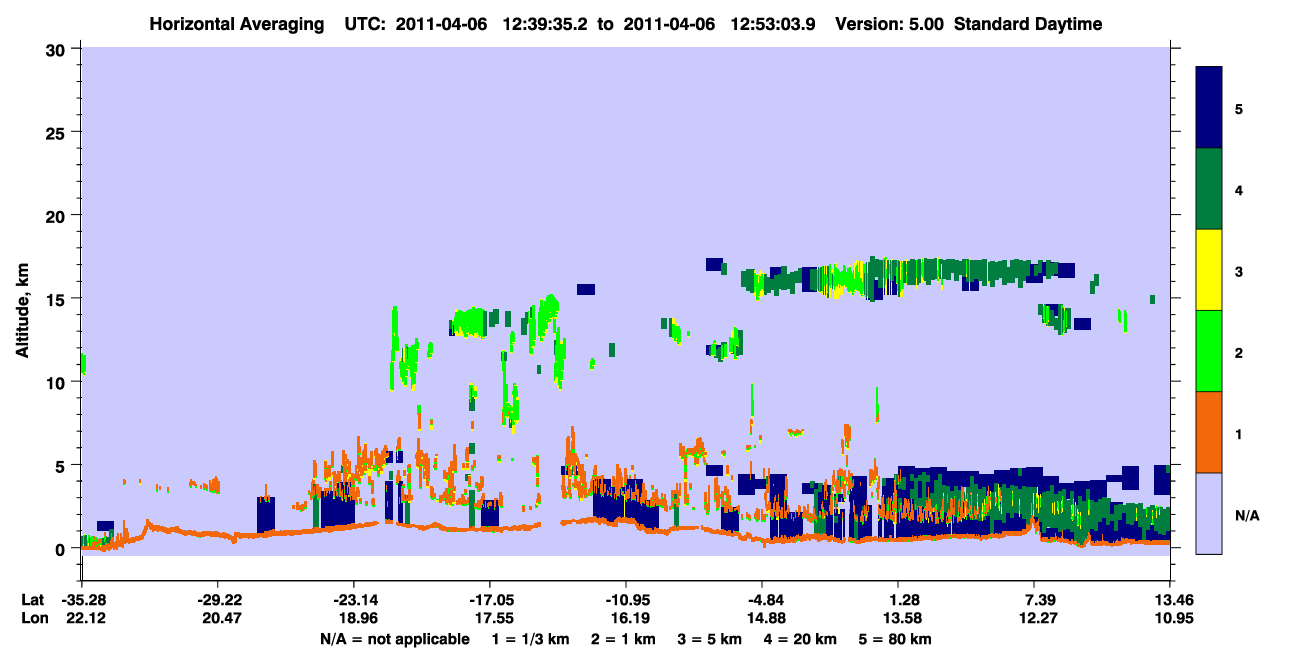The image size is (1300, 667).
Task: Click the y-axis tick label 20
Action: 58,216
